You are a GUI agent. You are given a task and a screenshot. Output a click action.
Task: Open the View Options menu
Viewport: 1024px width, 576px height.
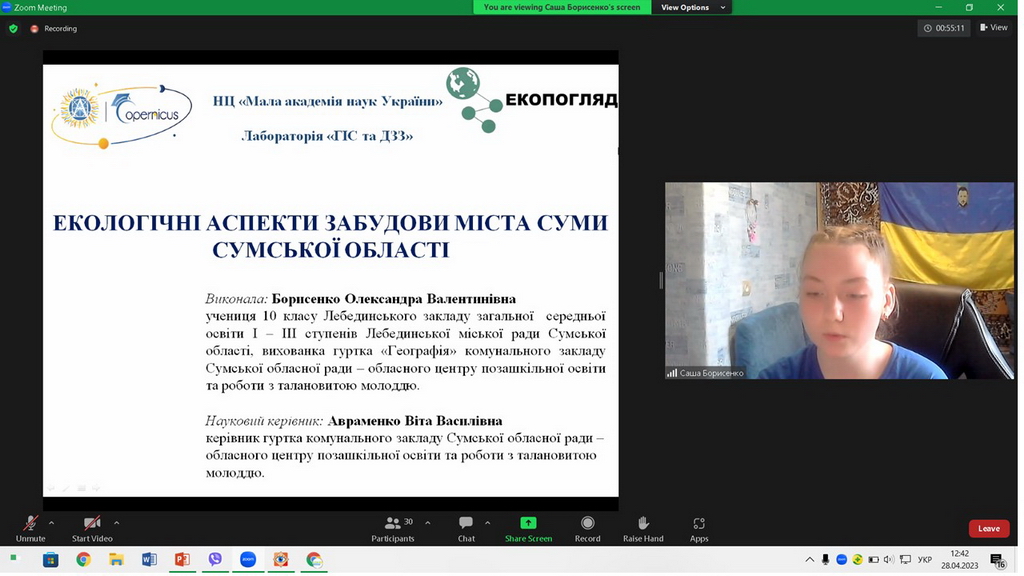point(691,7)
